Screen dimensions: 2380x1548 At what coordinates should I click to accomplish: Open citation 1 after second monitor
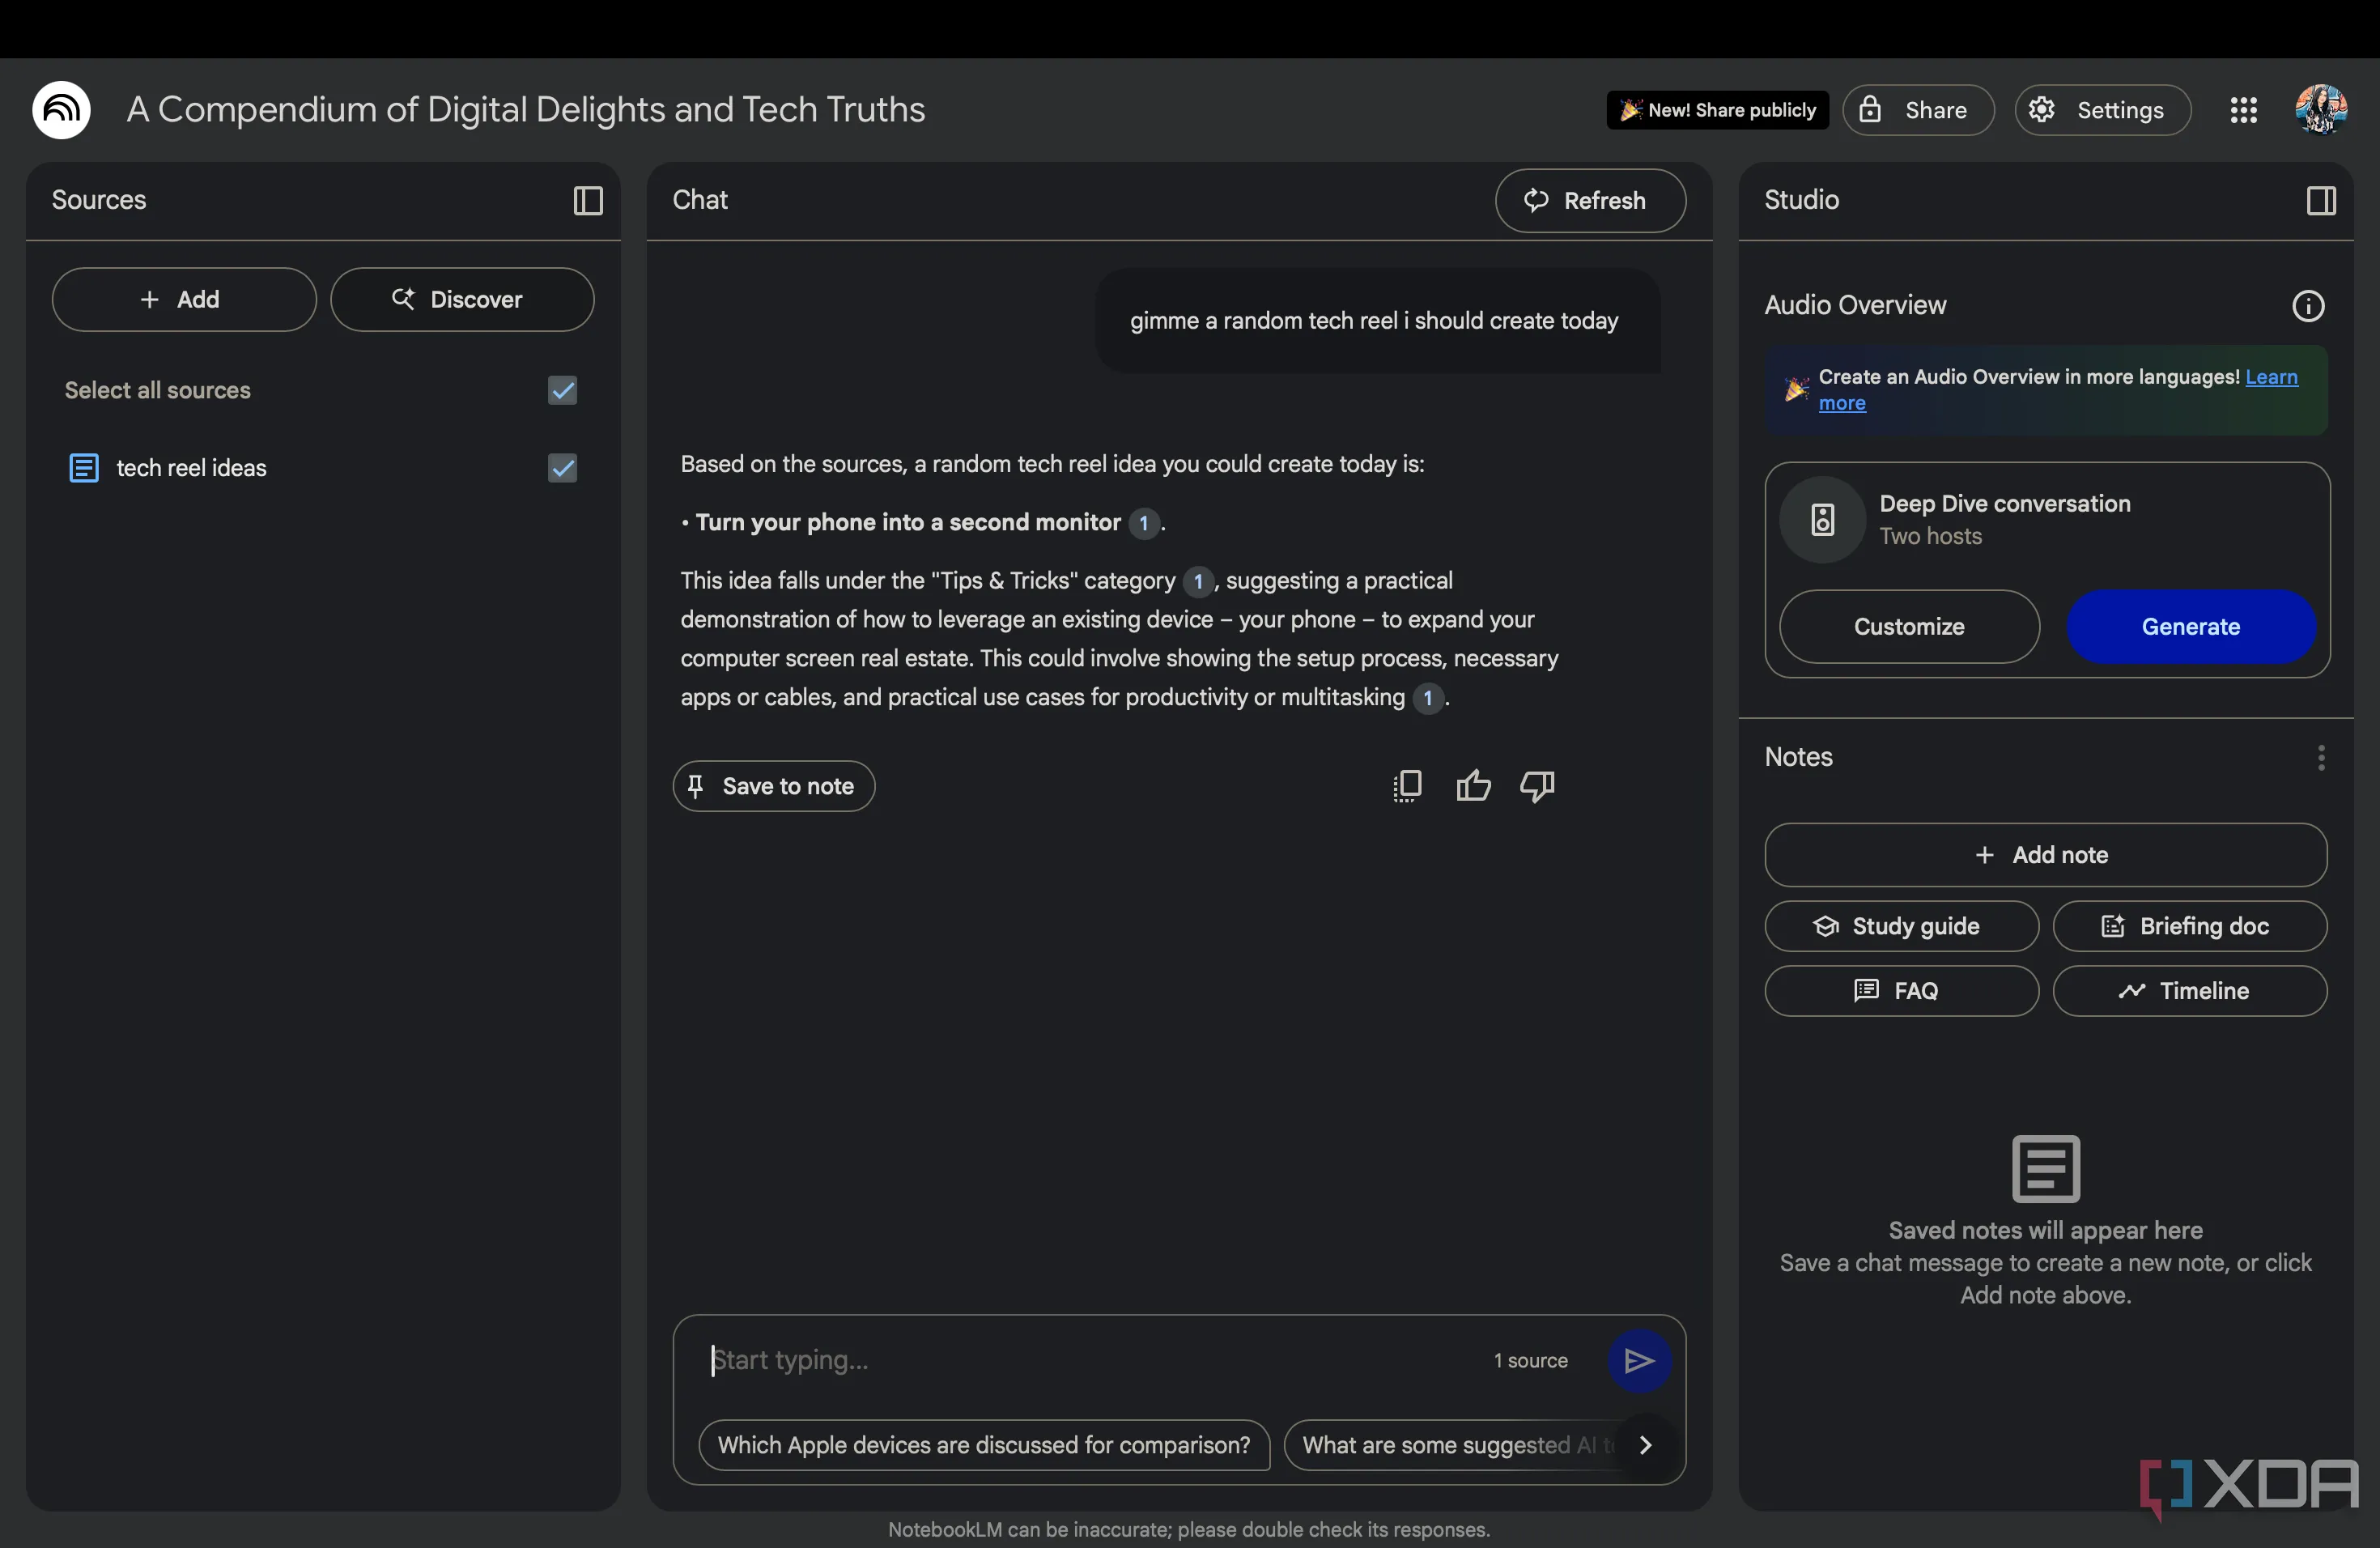click(1143, 523)
